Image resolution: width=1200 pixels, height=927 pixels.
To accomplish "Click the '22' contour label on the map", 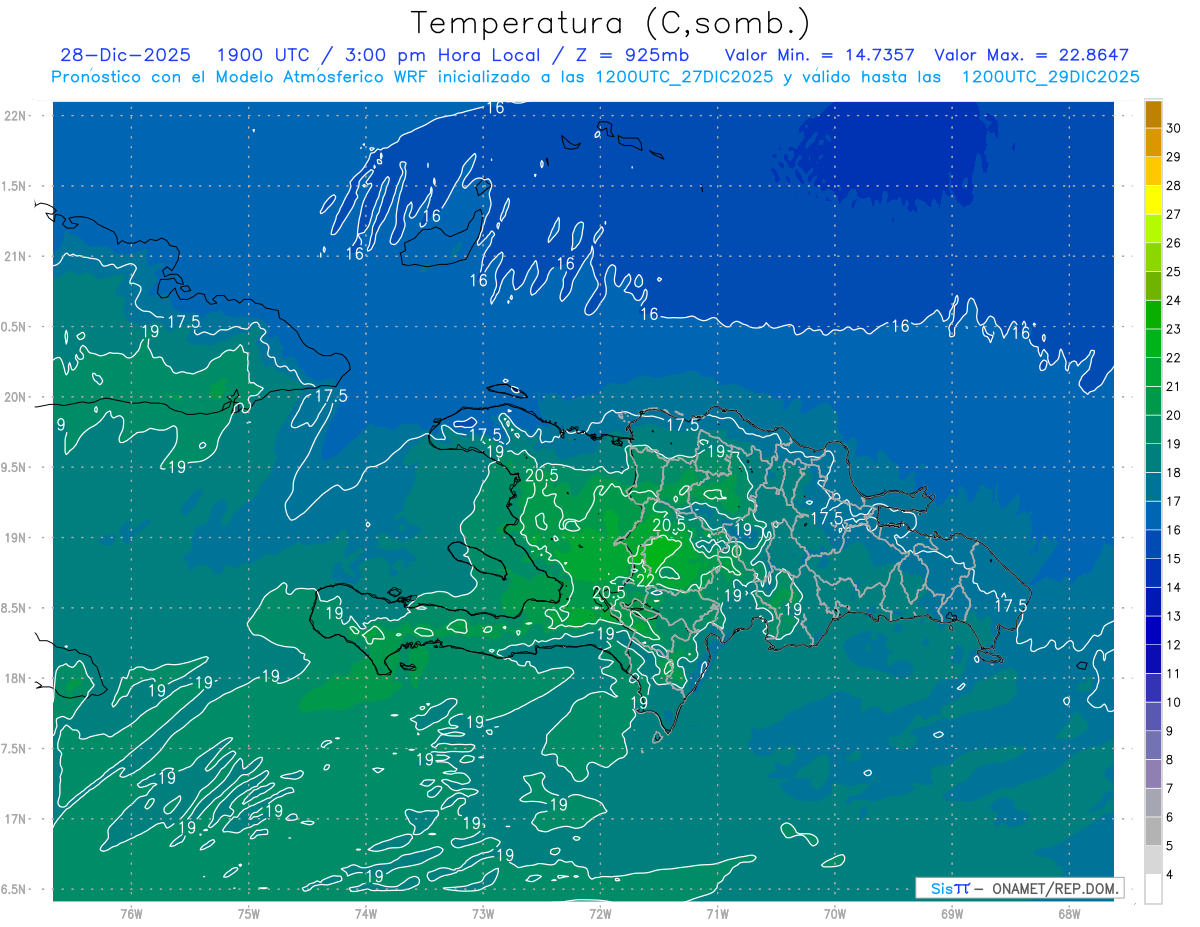I will coord(645,580).
